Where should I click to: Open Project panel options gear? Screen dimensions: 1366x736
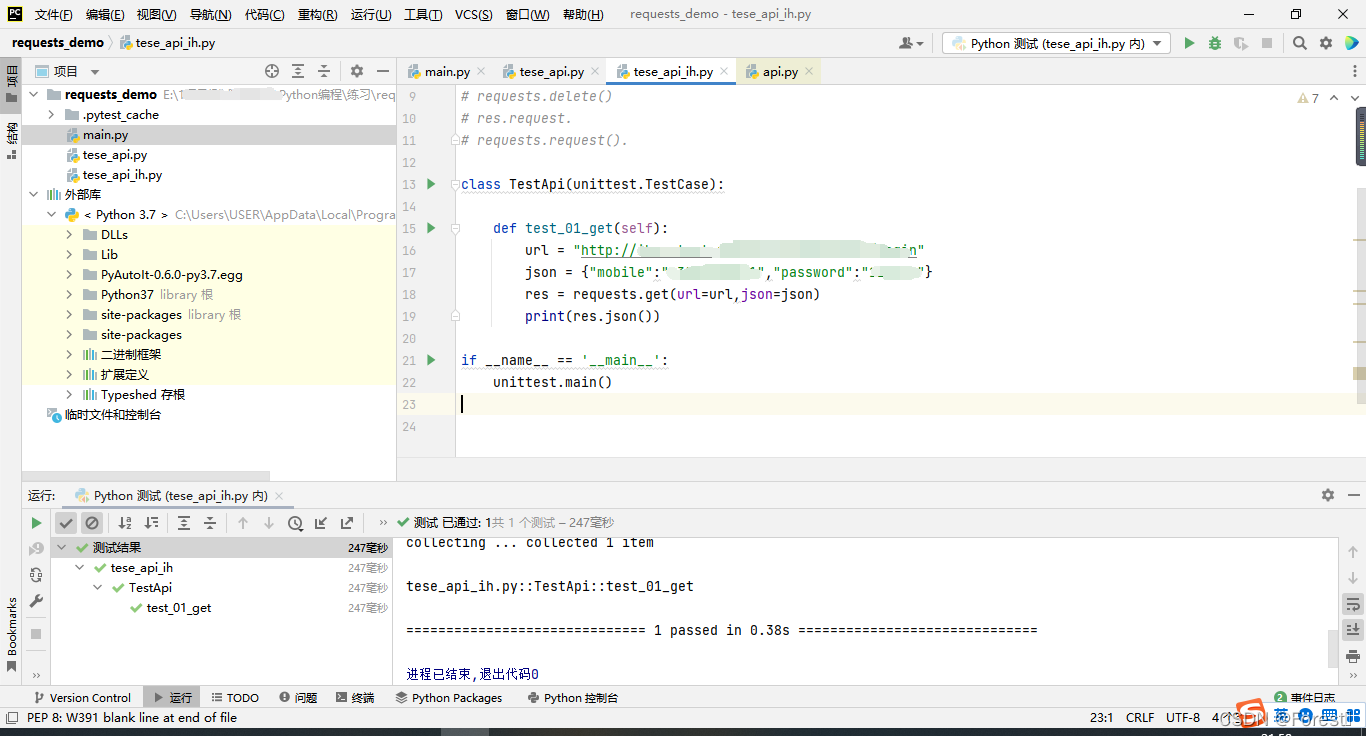point(357,71)
